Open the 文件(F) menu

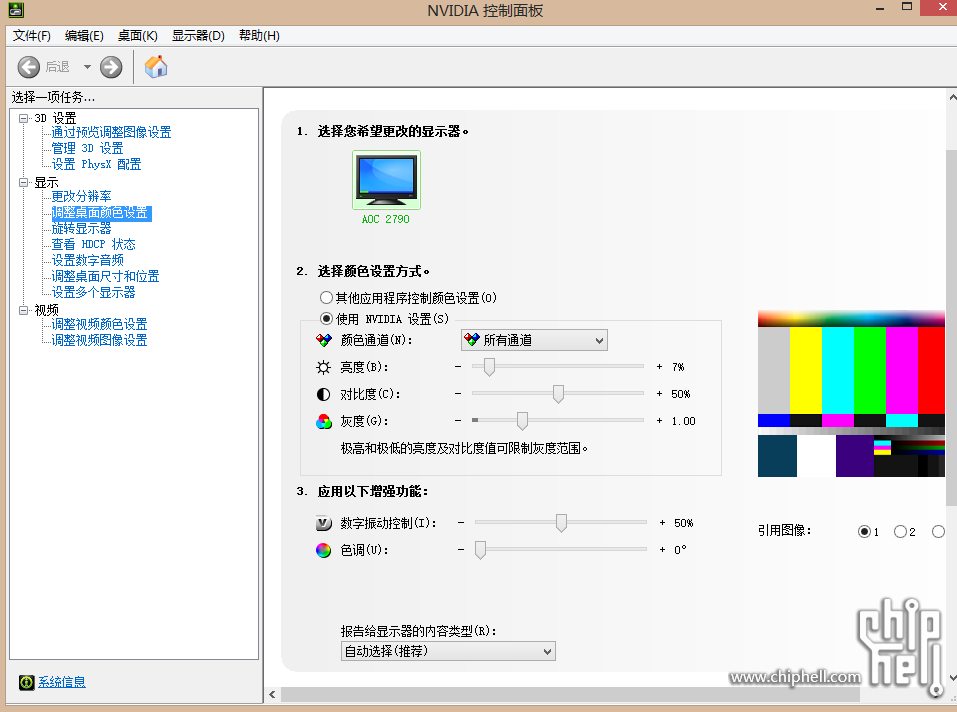pyautogui.click(x=32, y=36)
